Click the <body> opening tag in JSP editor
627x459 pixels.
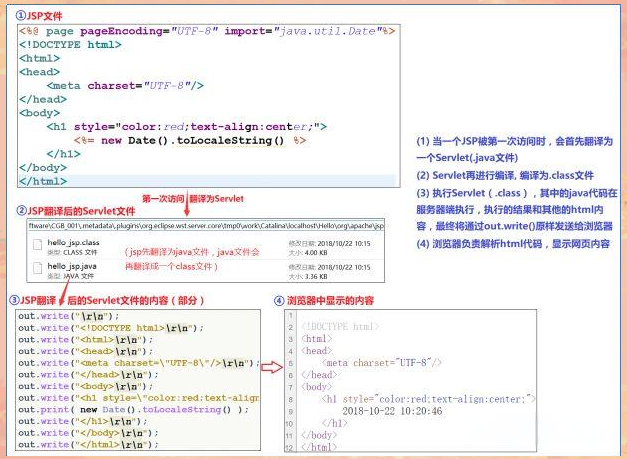pos(39,113)
